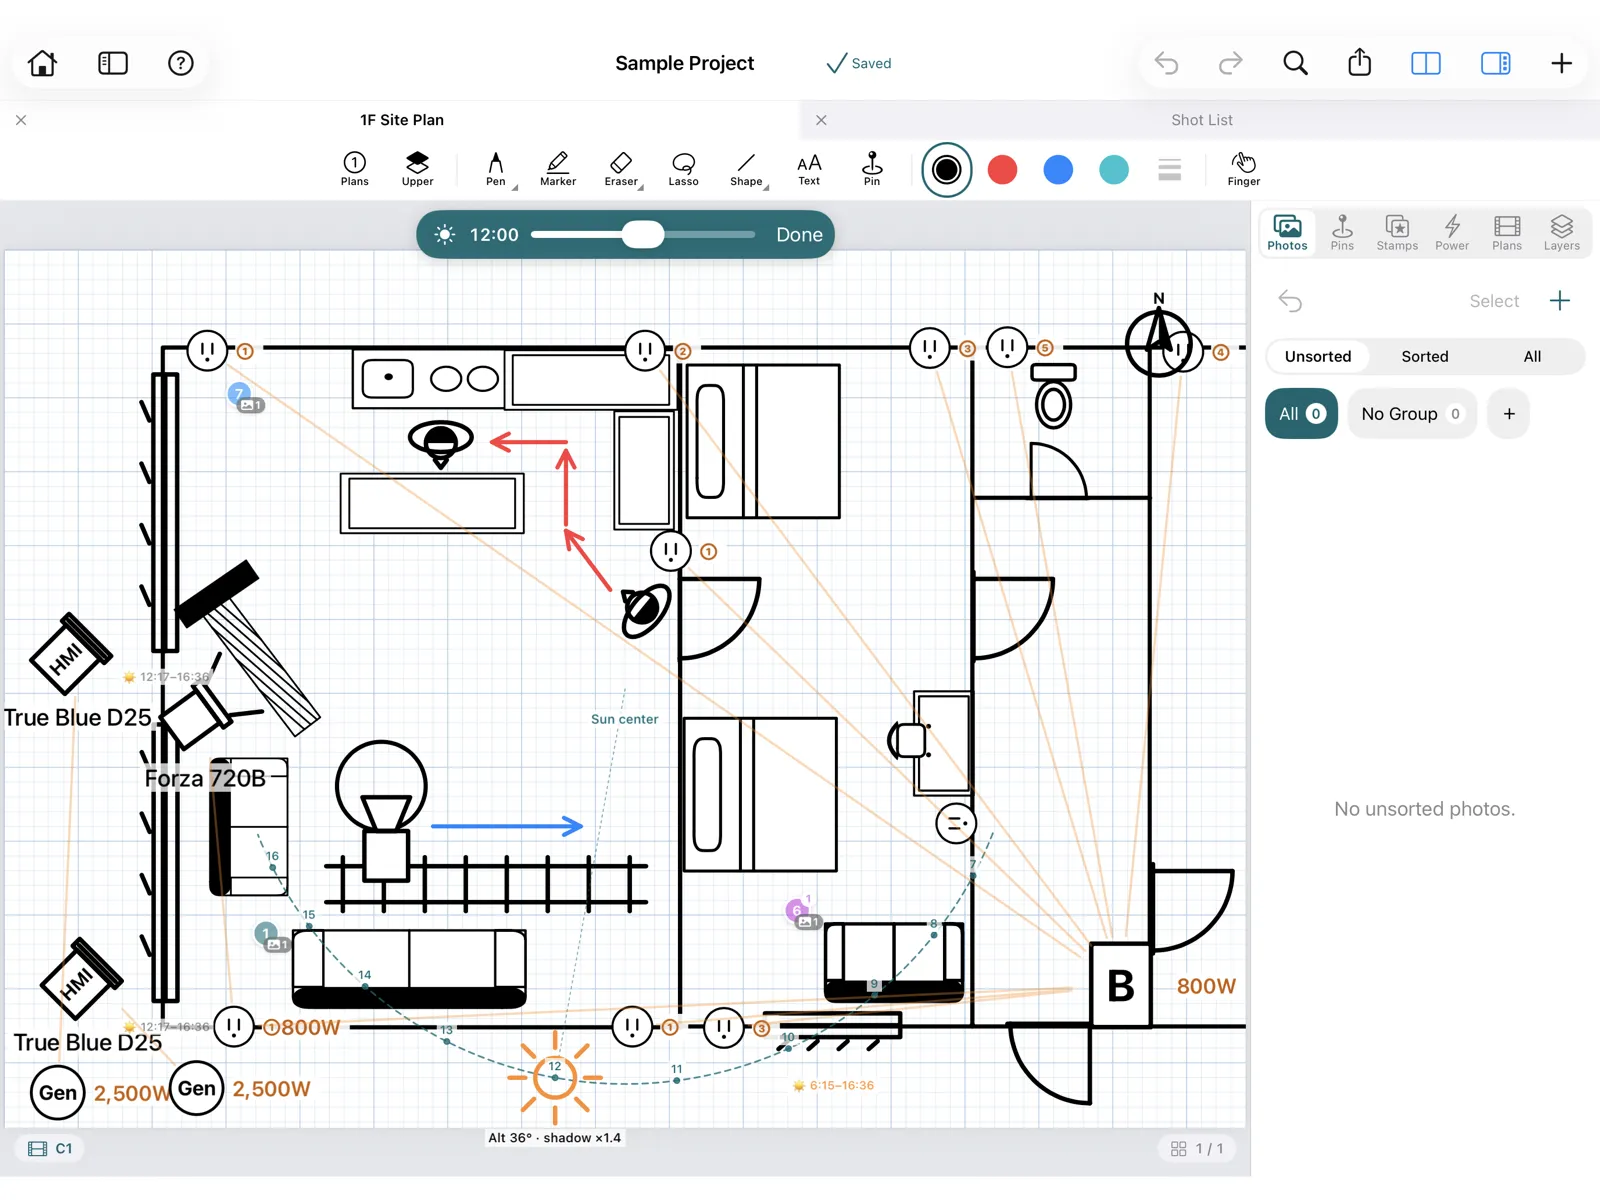Open the Layers panel tab
Image resolution: width=1600 pixels, height=1200 pixels.
1562,232
